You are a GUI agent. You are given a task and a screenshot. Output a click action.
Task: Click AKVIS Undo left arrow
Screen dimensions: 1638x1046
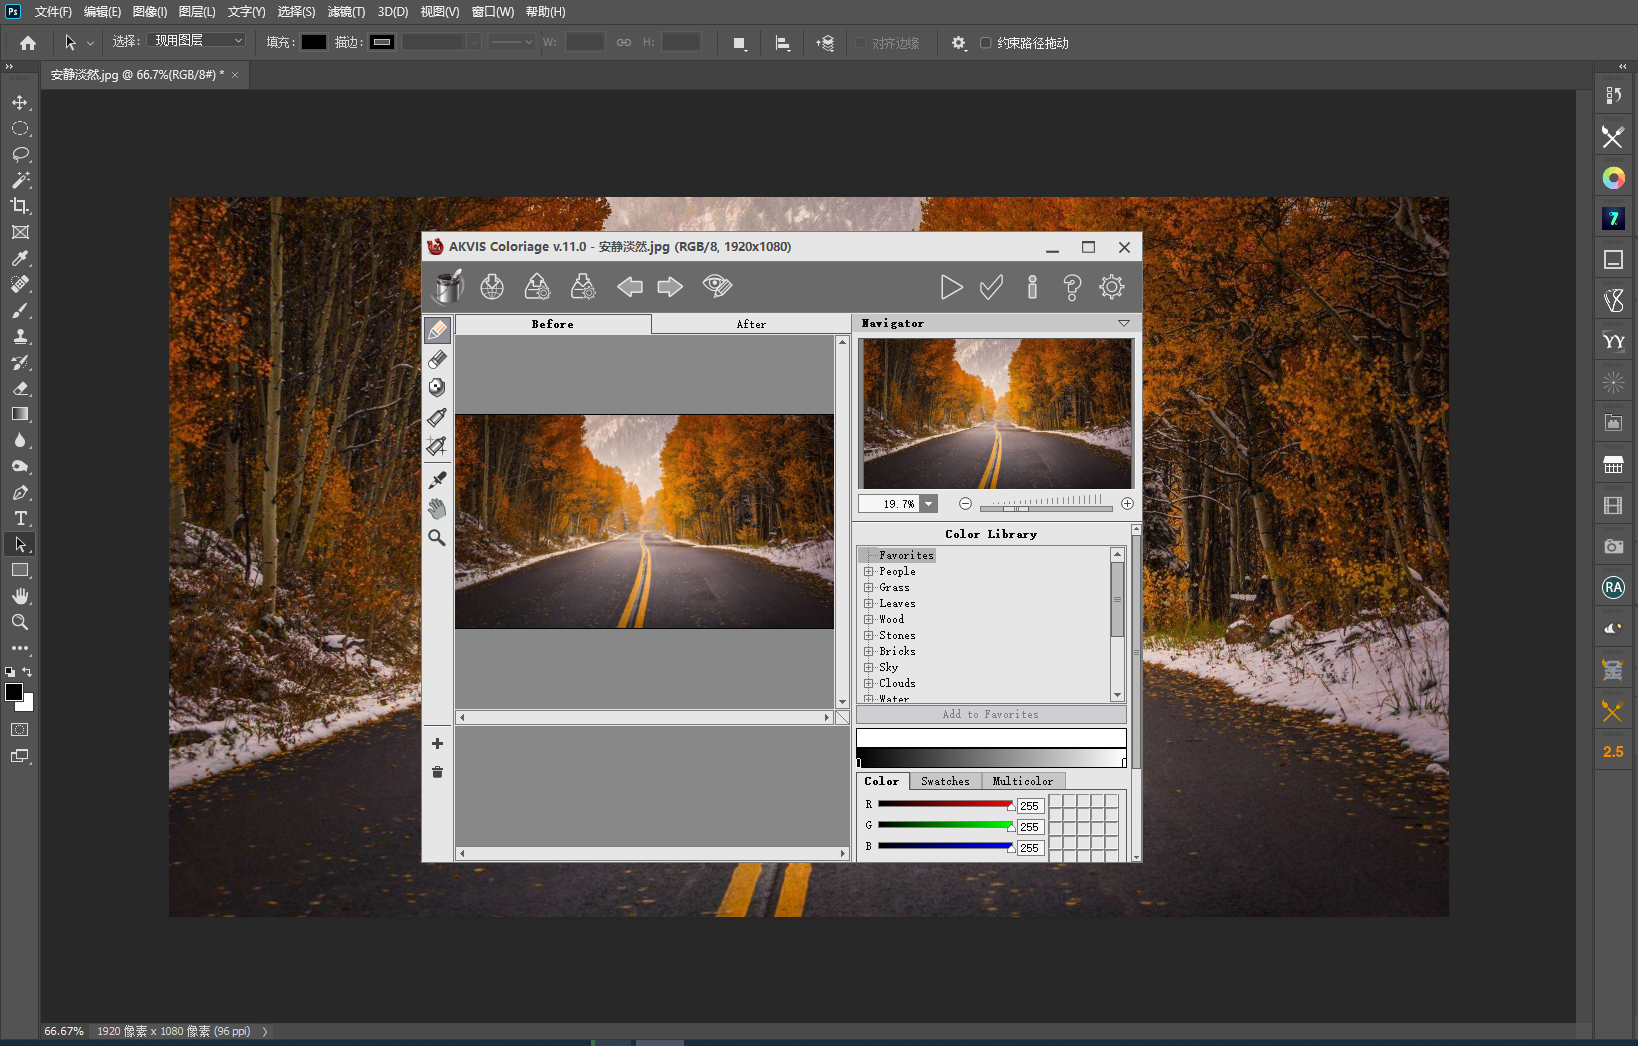point(630,287)
